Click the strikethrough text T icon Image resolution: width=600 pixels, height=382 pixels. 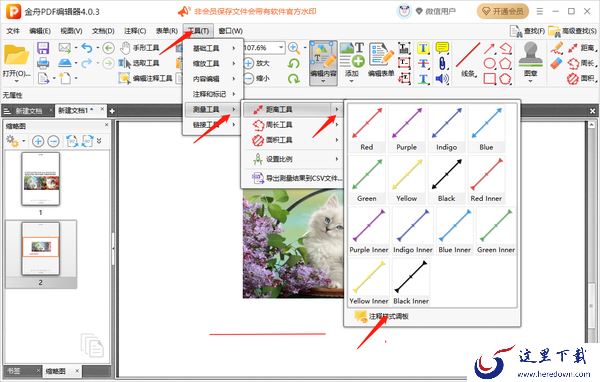pos(423,63)
